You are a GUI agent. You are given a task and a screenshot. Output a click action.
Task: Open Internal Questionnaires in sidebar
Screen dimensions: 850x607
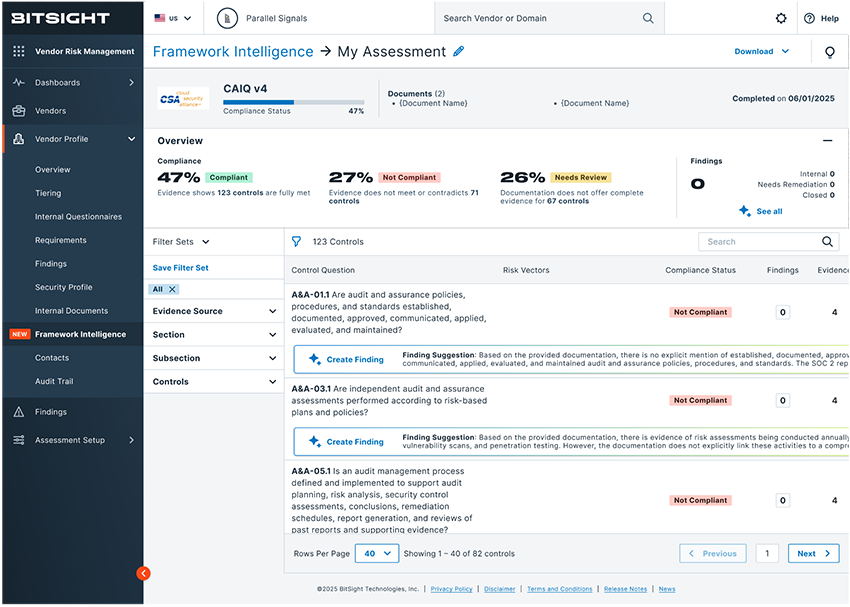click(79, 217)
